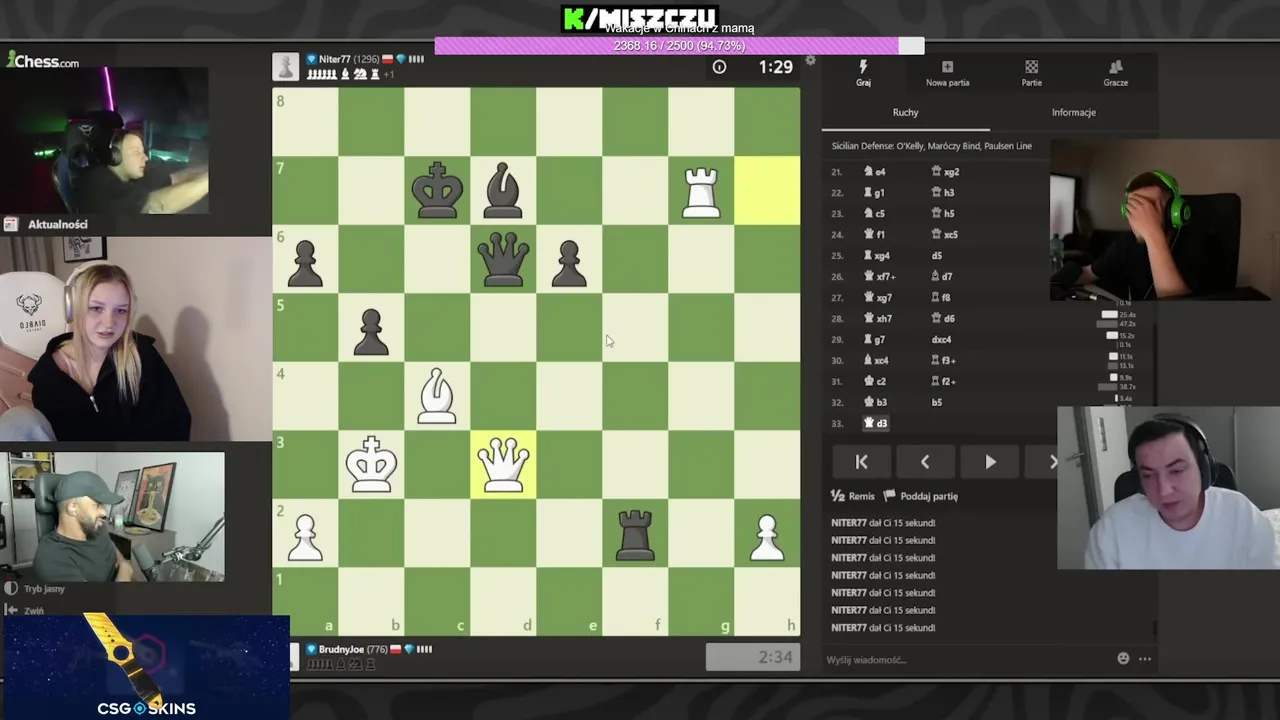Click the player clock showing 2:34

(753, 657)
